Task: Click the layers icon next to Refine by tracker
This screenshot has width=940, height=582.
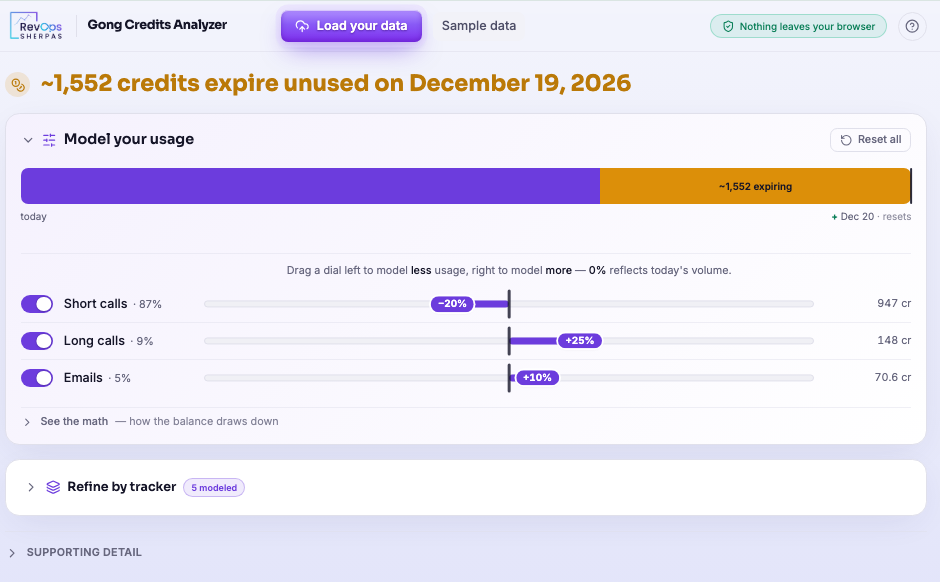Action: click(53, 487)
